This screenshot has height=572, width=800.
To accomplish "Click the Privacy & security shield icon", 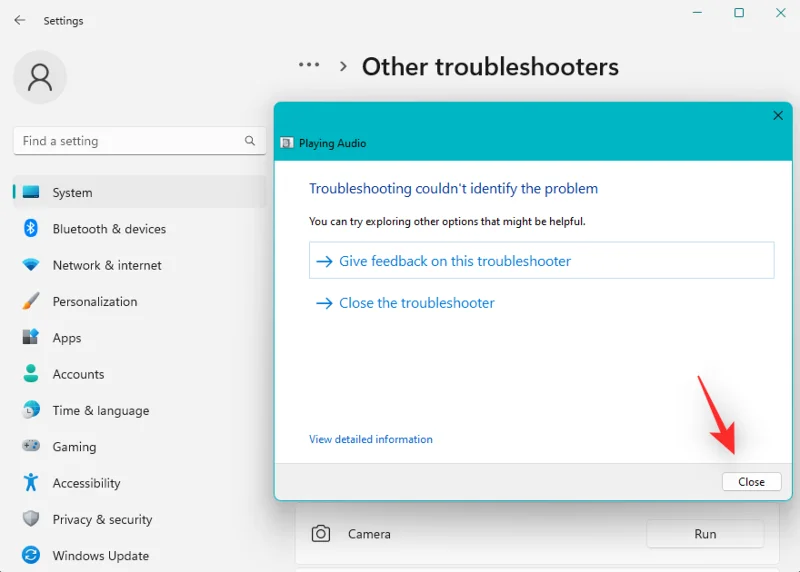I will click(31, 519).
